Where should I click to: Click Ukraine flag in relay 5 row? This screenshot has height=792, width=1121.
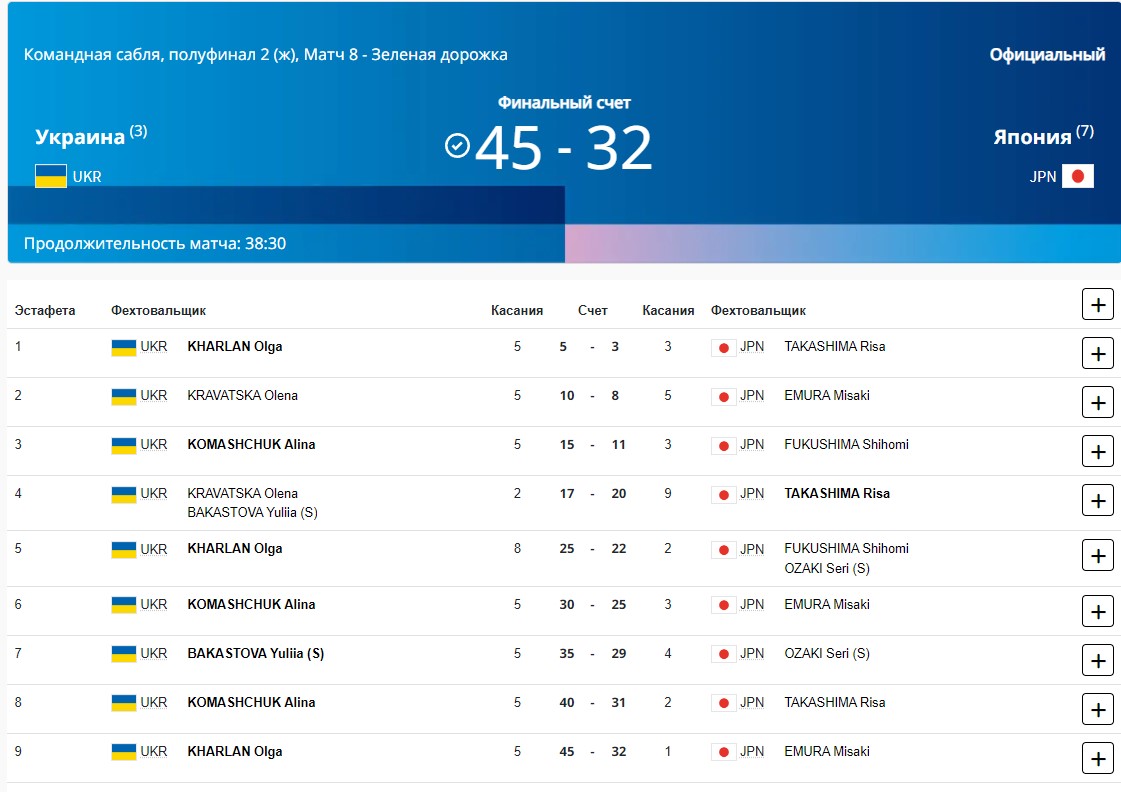(124, 550)
